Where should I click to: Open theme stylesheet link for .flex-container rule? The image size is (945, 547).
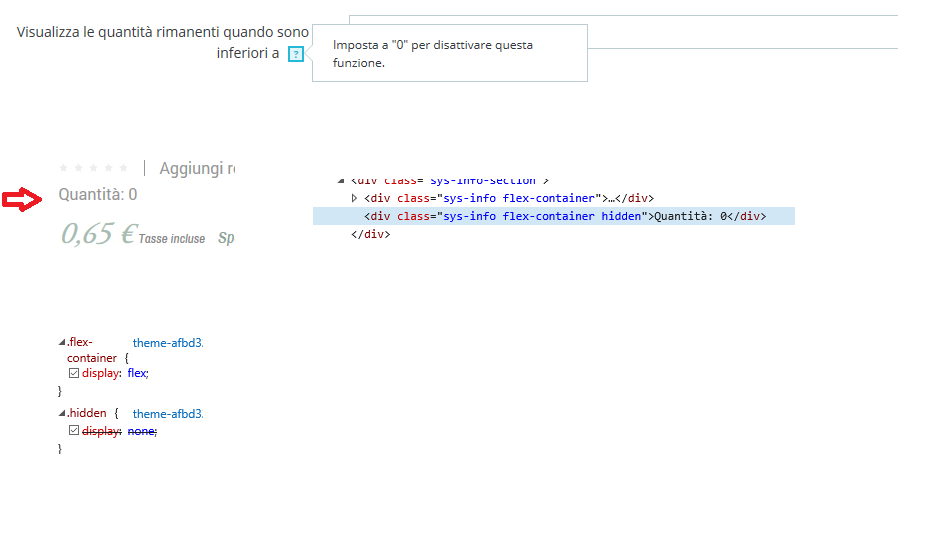coord(167,343)
